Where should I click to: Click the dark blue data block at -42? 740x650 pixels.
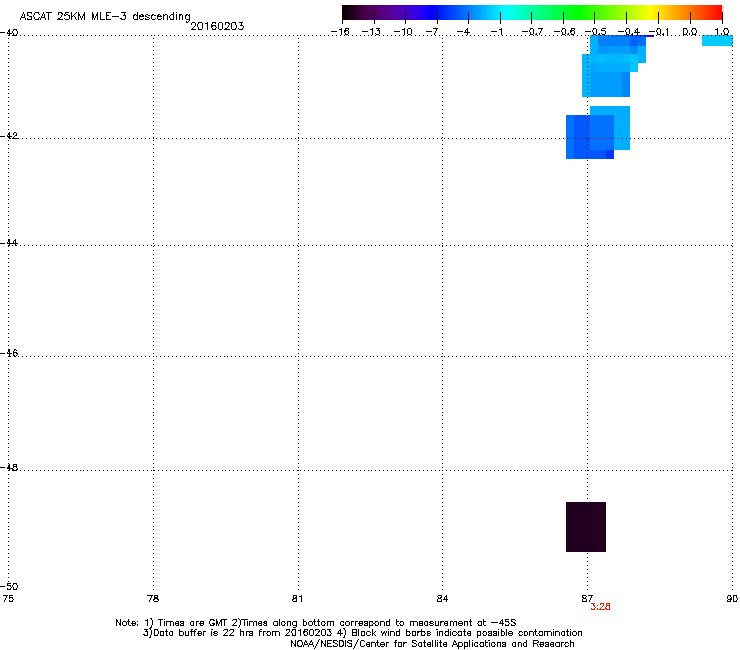[x=590, y=137]
